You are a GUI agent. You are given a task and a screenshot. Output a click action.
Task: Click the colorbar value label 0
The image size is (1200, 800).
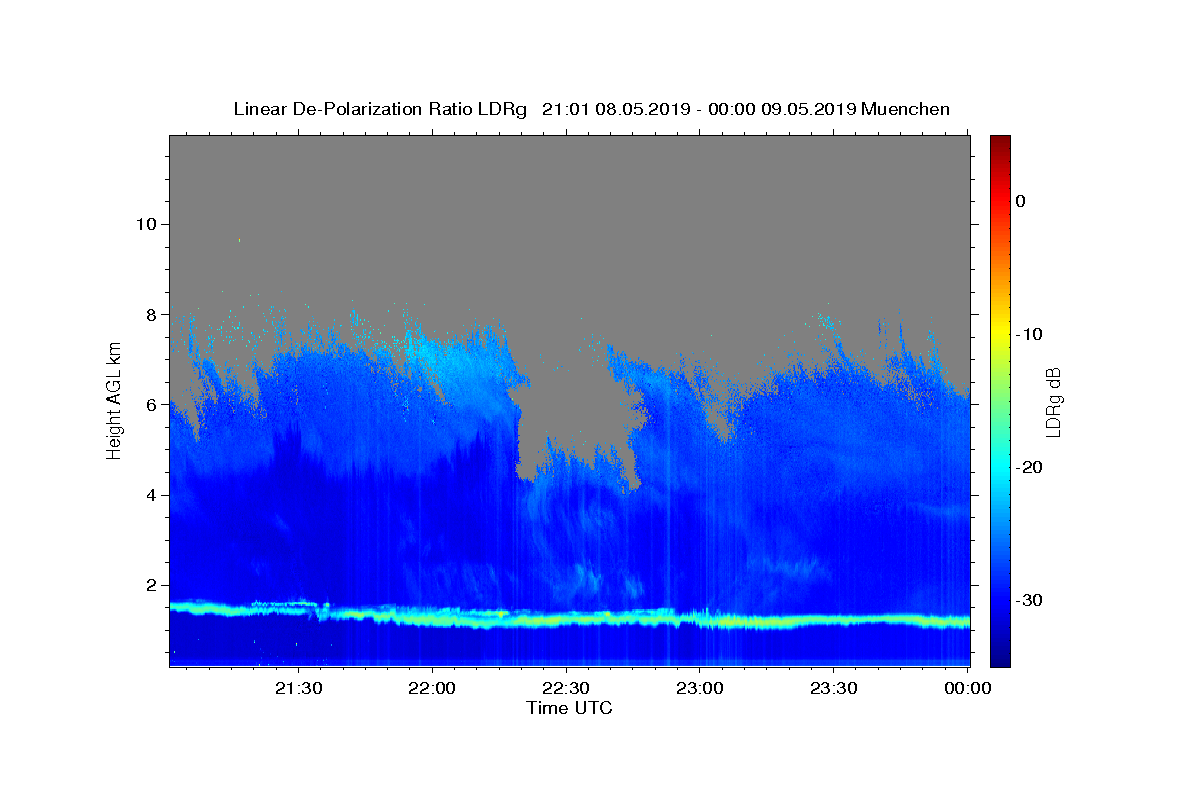click(1020, 201)
